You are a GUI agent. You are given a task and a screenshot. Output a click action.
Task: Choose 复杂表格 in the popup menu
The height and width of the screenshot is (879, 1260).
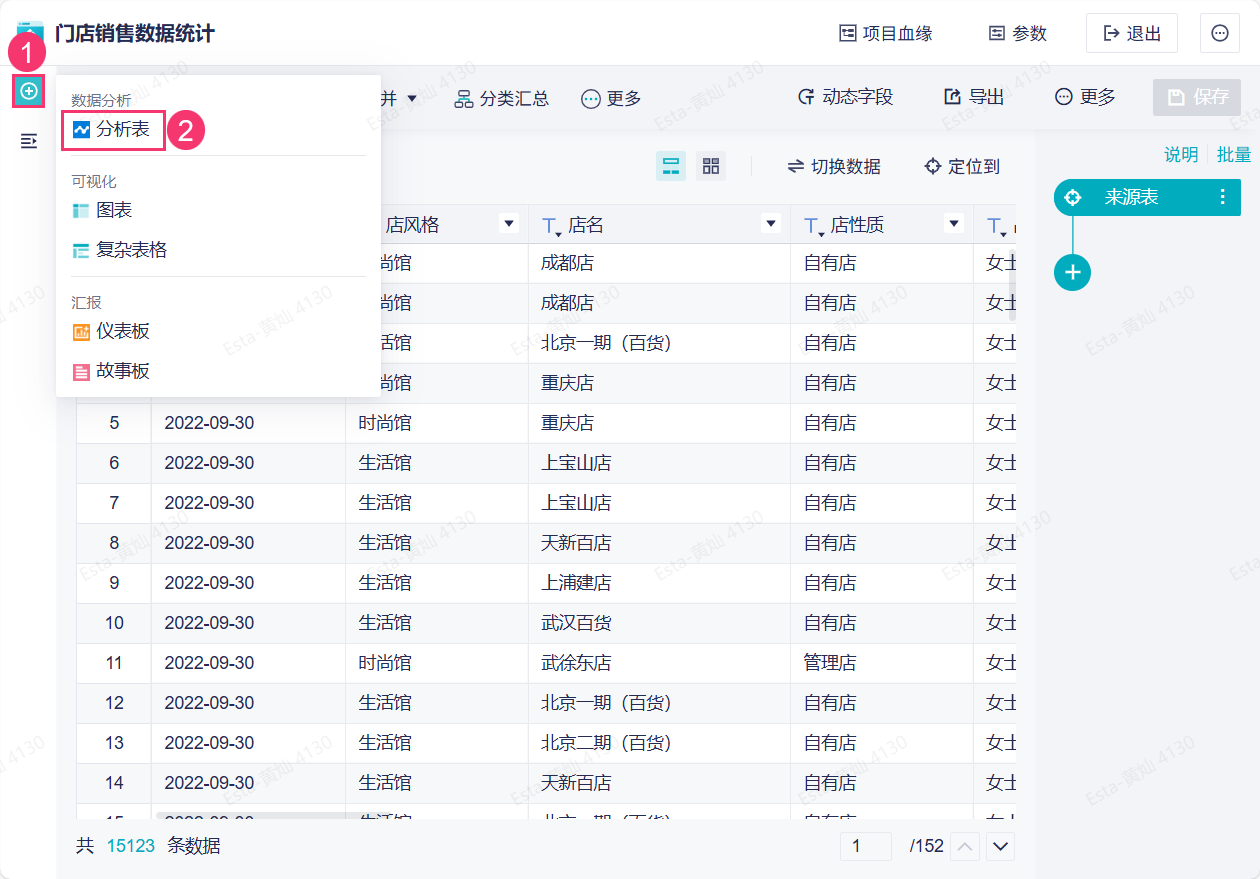coord(119,250)
